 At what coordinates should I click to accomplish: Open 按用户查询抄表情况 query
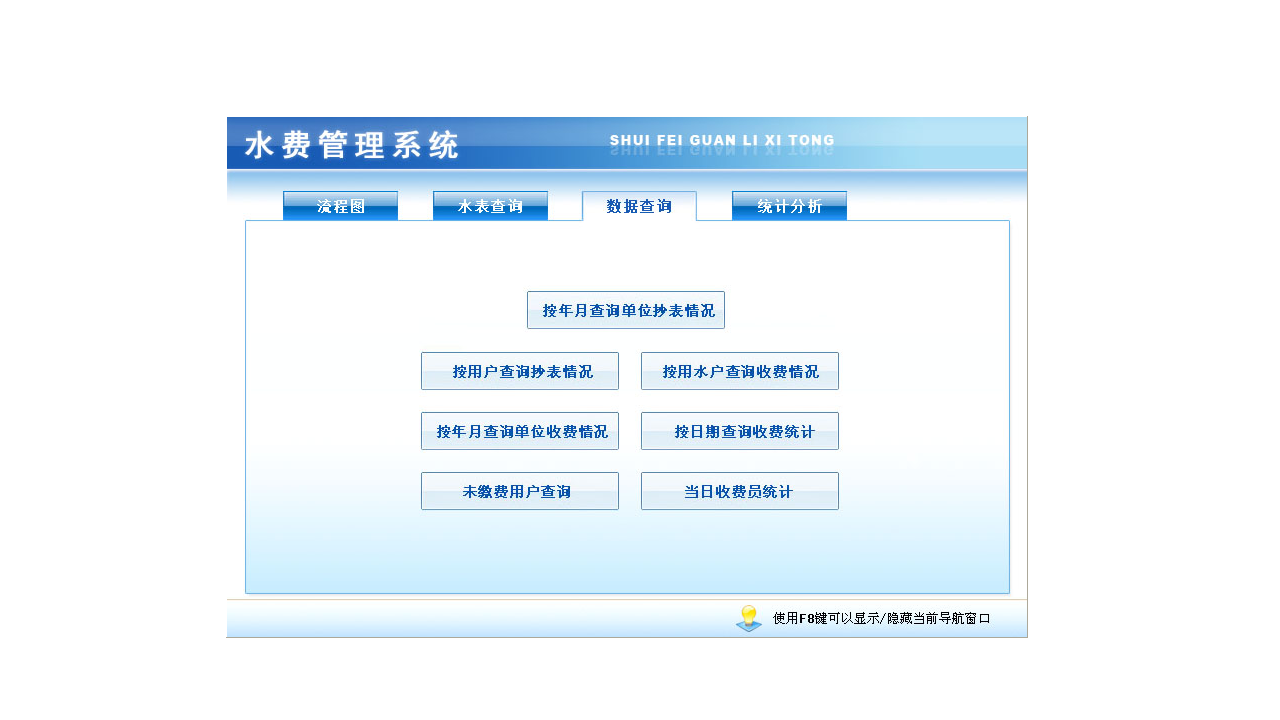(x=520, y=371)
